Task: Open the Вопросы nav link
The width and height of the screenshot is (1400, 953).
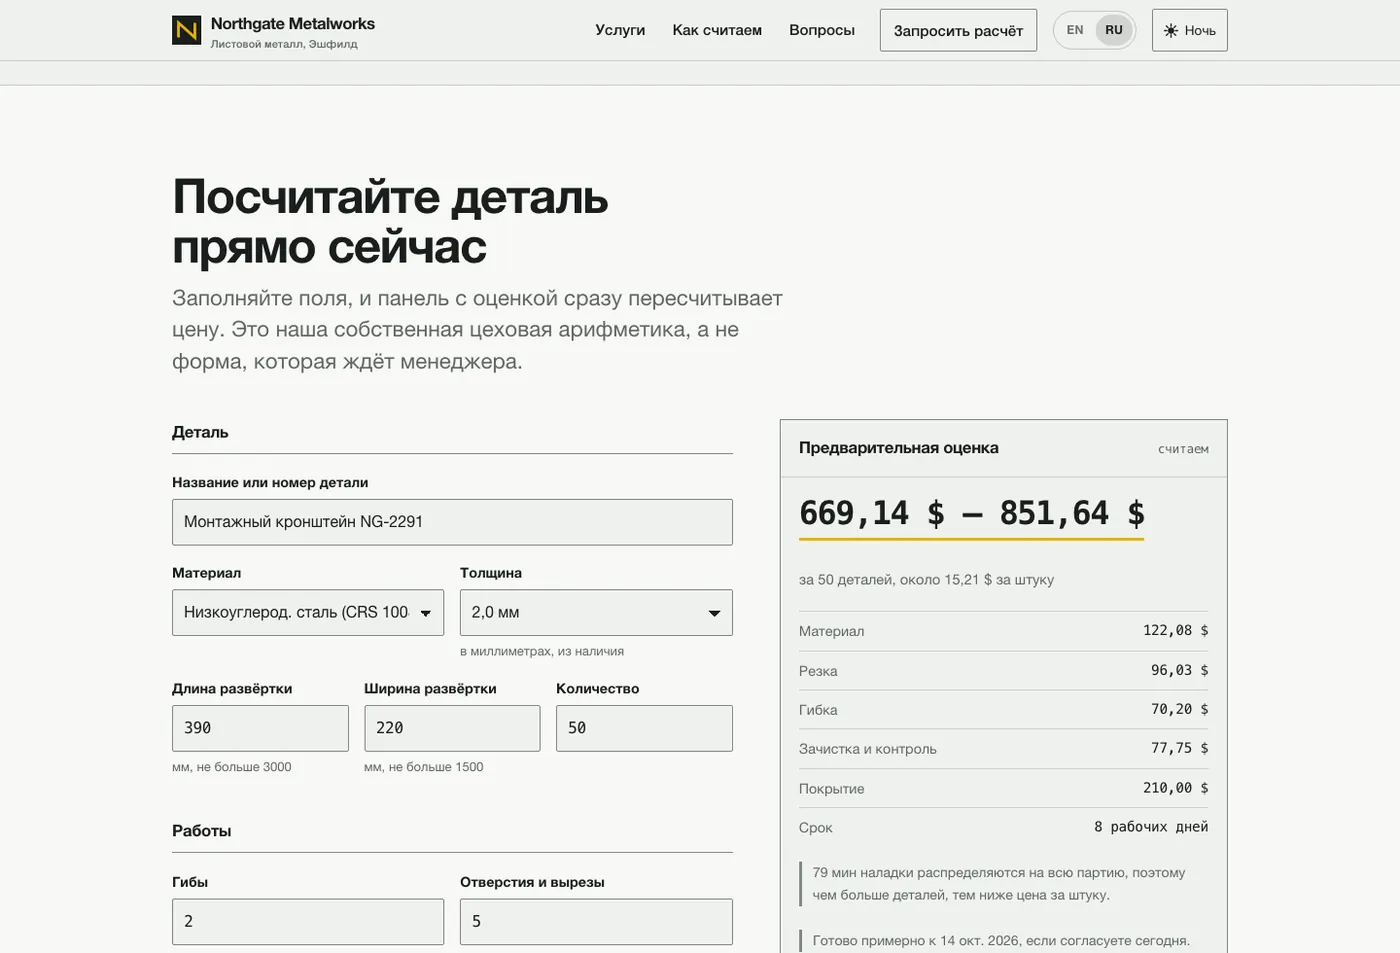Action: 822,30
